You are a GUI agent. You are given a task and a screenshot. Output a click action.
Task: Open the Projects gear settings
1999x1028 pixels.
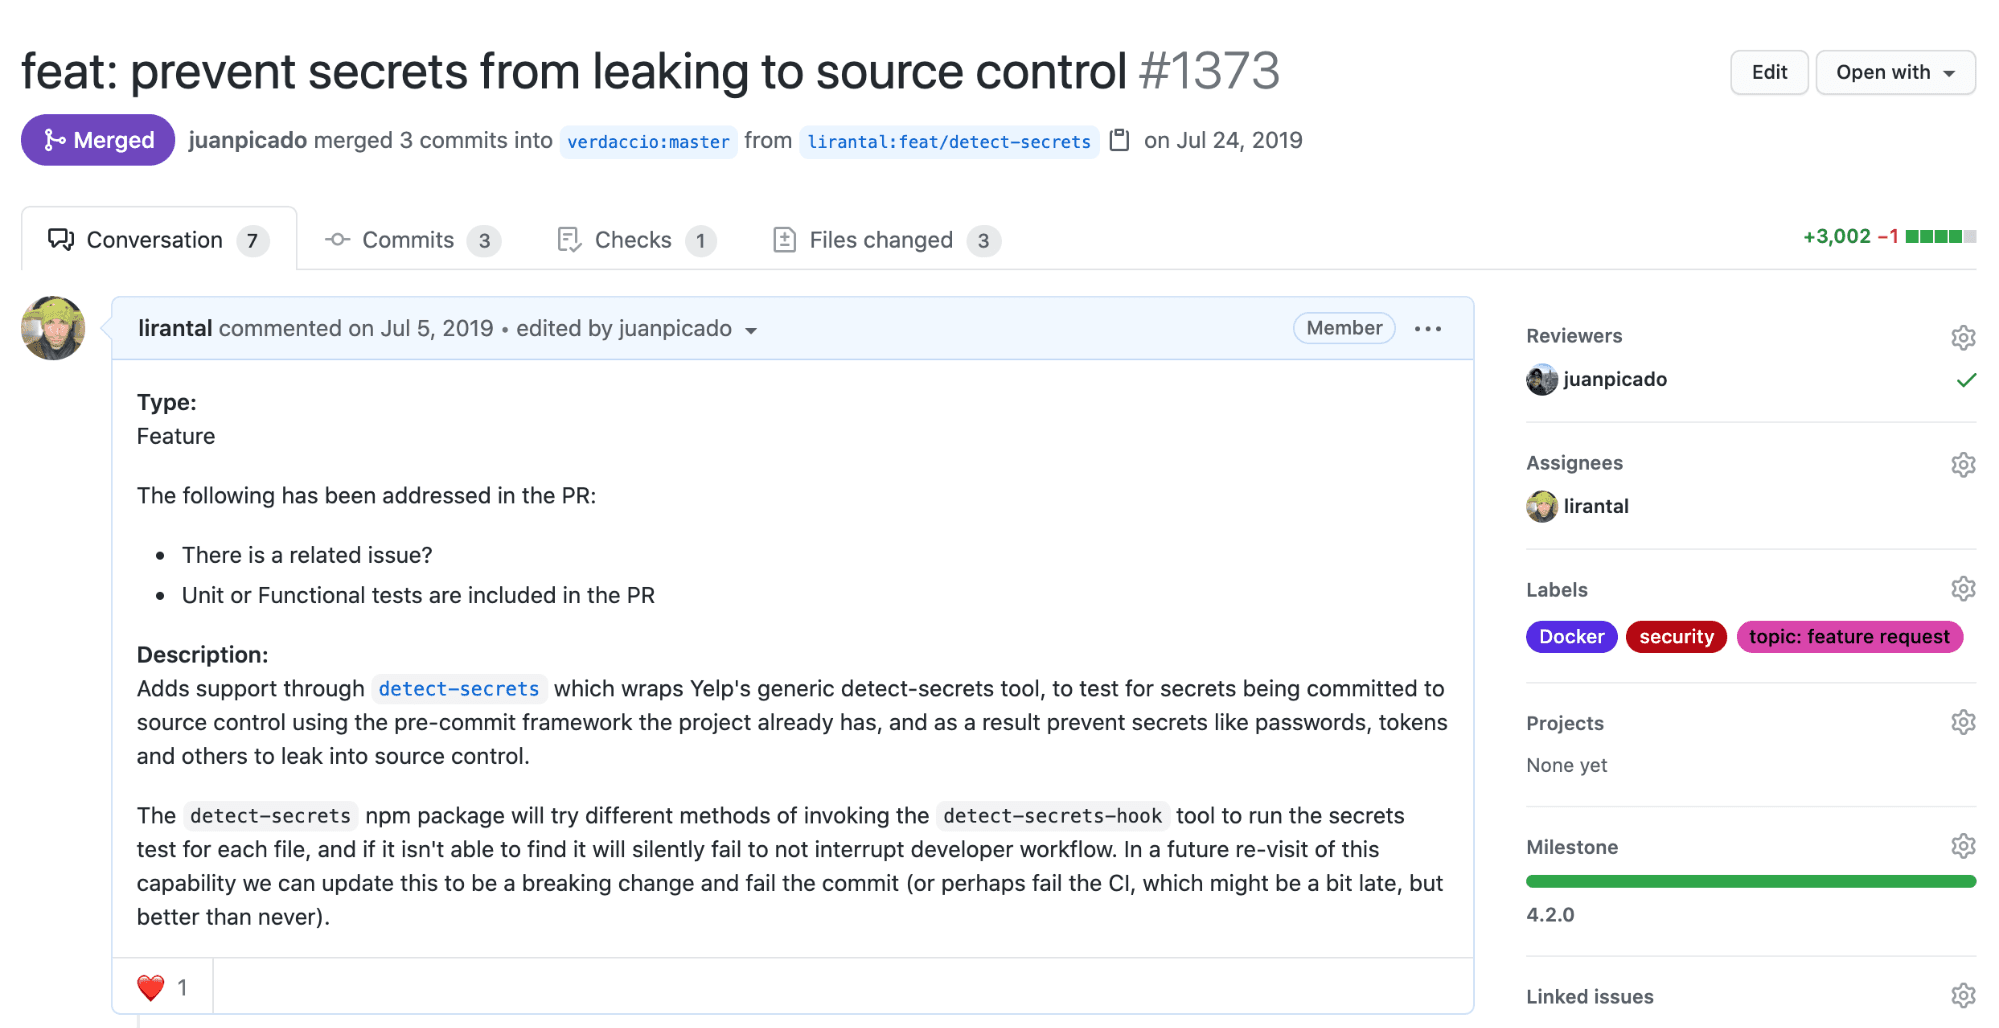[x=1962, y=722]
